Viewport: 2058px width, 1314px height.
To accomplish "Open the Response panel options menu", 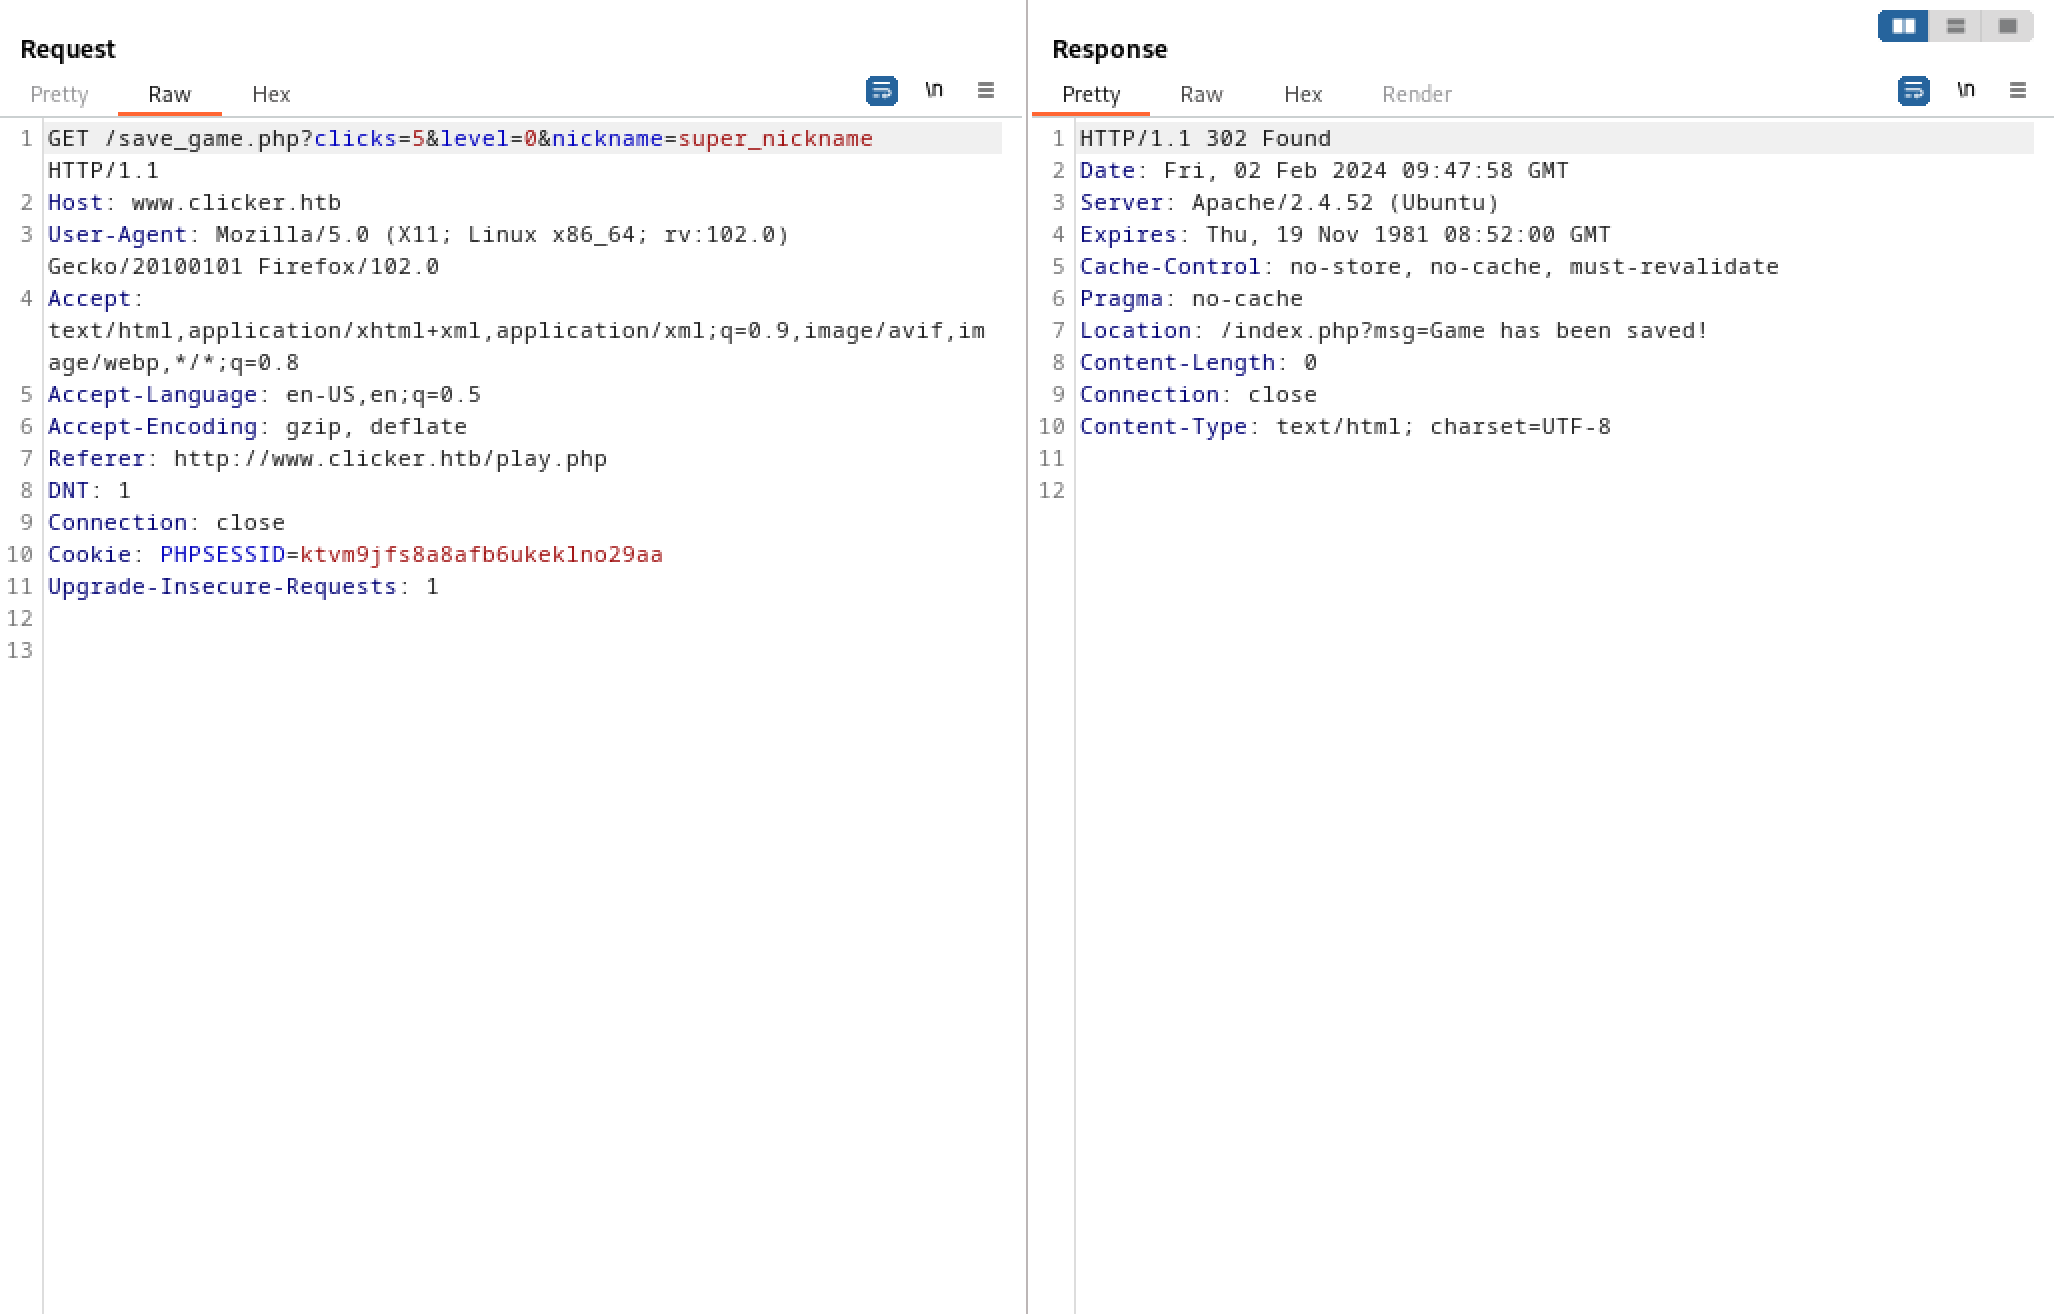I will click(x=2018, y=90).
